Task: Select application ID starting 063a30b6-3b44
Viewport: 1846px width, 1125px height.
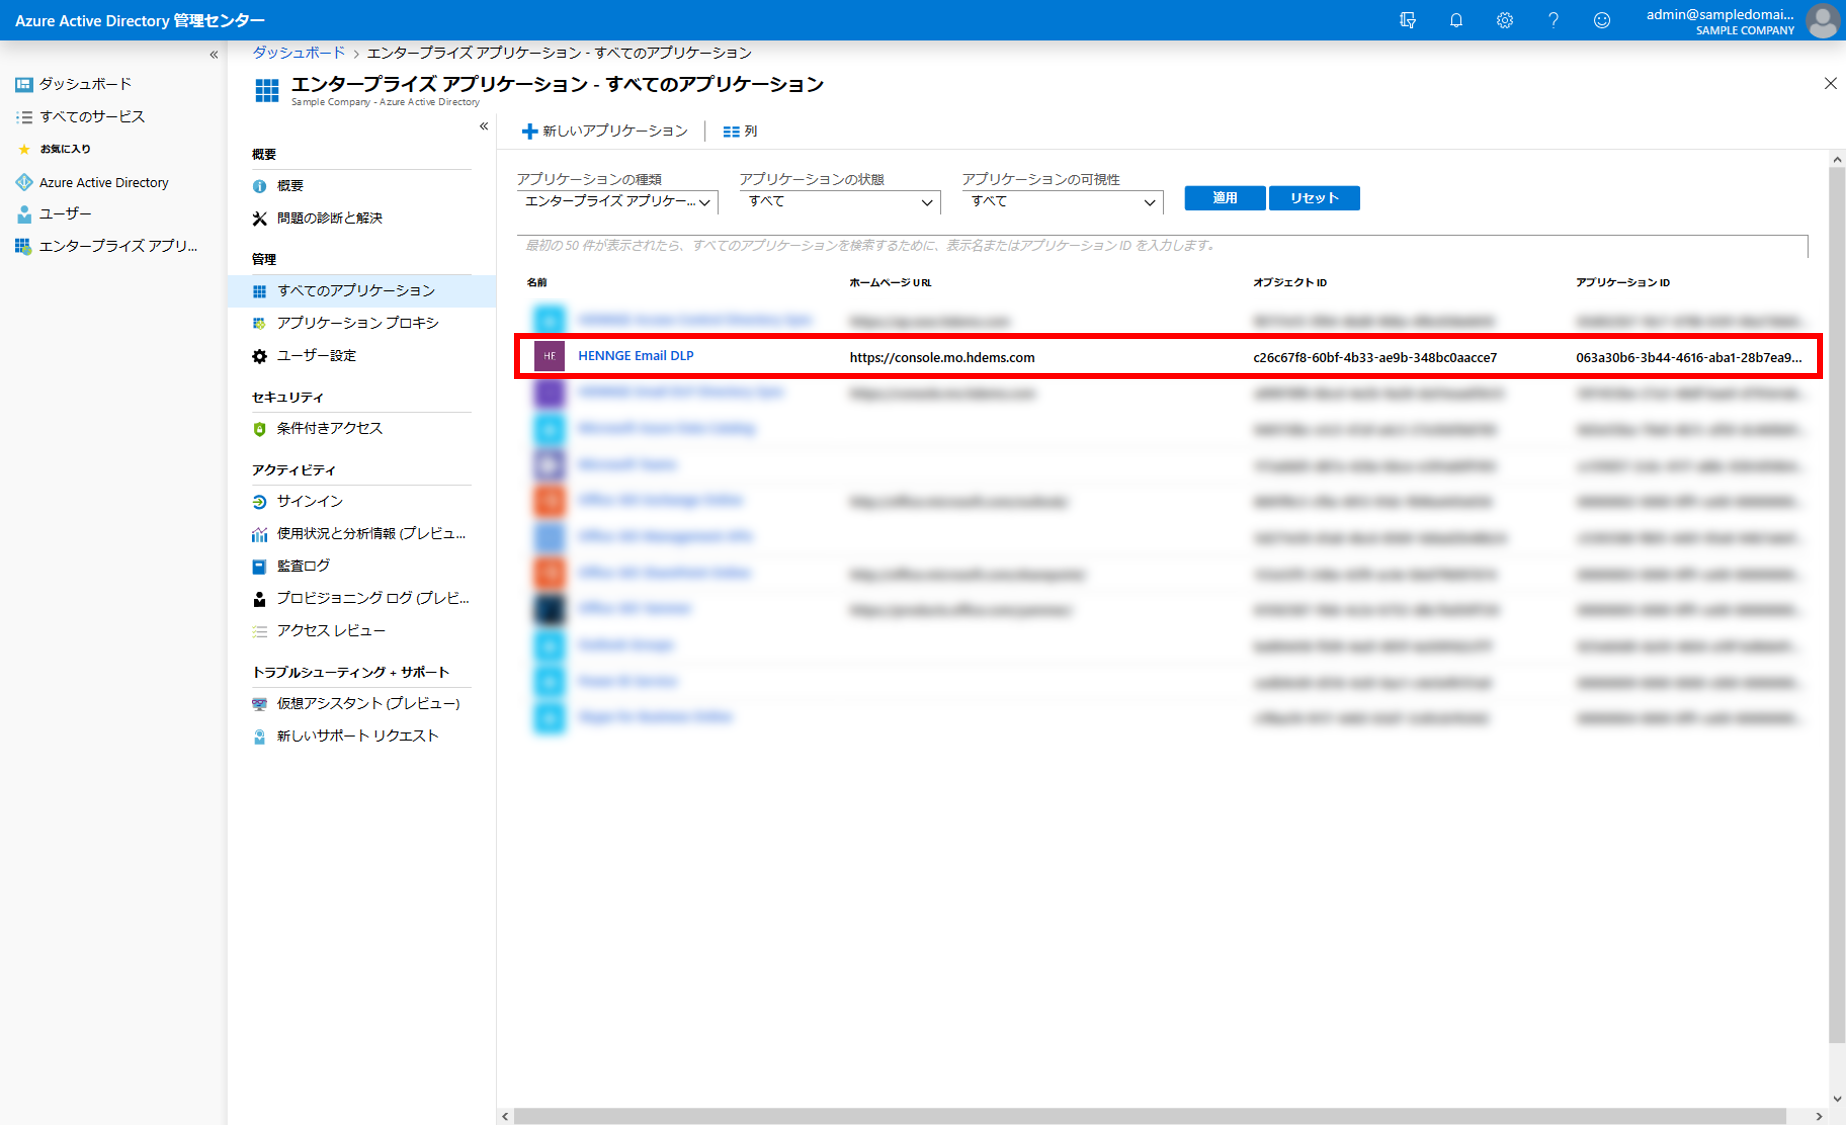Action: click(1689, 357)
